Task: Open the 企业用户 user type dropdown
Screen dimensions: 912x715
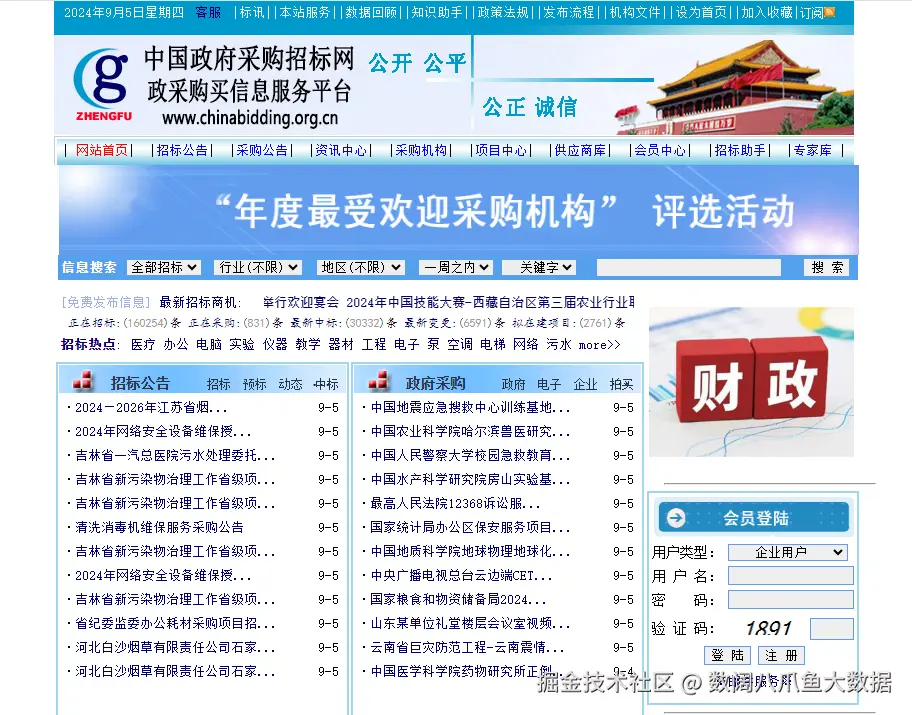Action: [x=788, y=552]
